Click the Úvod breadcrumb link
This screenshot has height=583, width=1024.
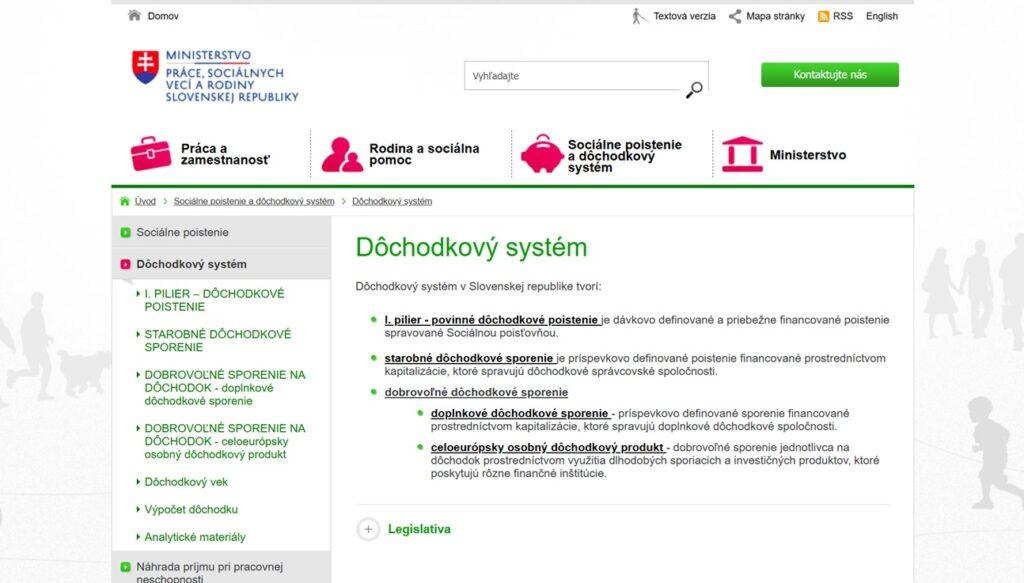pyautogui.click(x=145, y=201)
